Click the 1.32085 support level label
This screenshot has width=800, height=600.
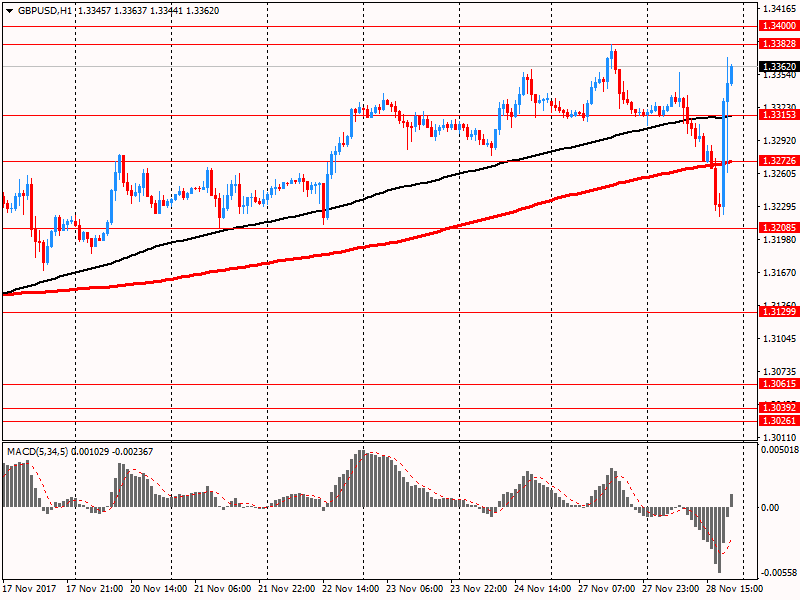779,228
